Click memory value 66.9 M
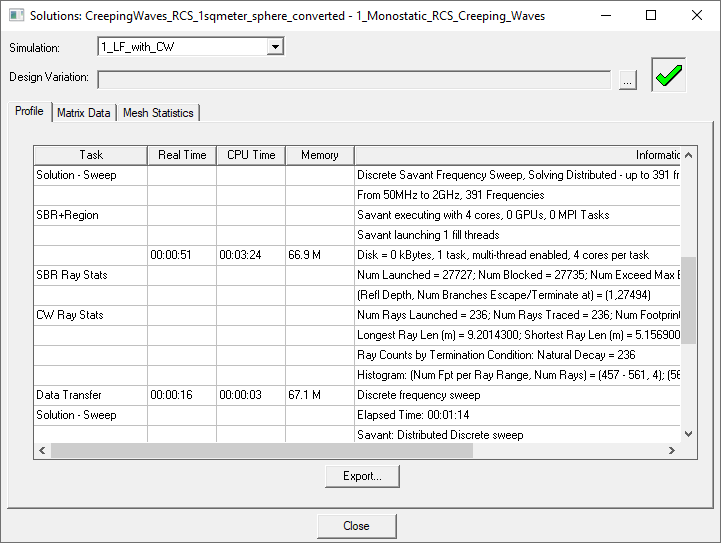The height and width of the screenshot is (543, 721). (x=320, y=255)
